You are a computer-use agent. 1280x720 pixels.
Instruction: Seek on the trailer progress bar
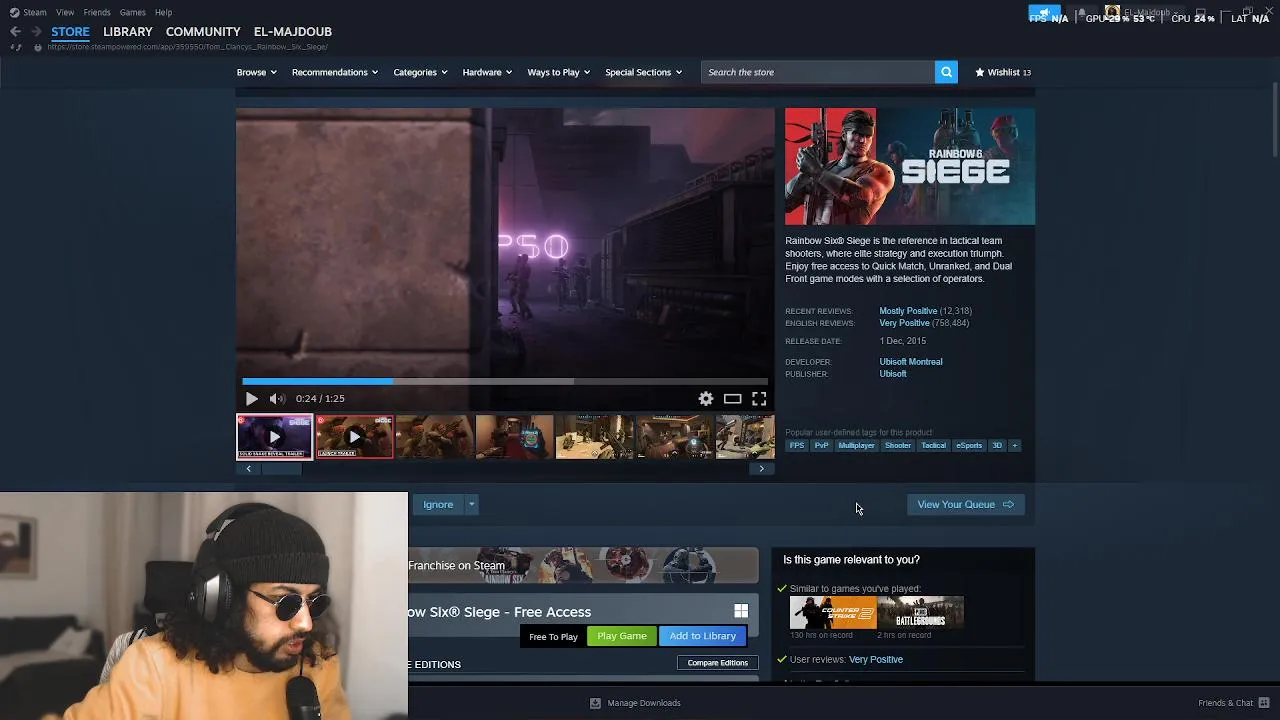(505, 381)
